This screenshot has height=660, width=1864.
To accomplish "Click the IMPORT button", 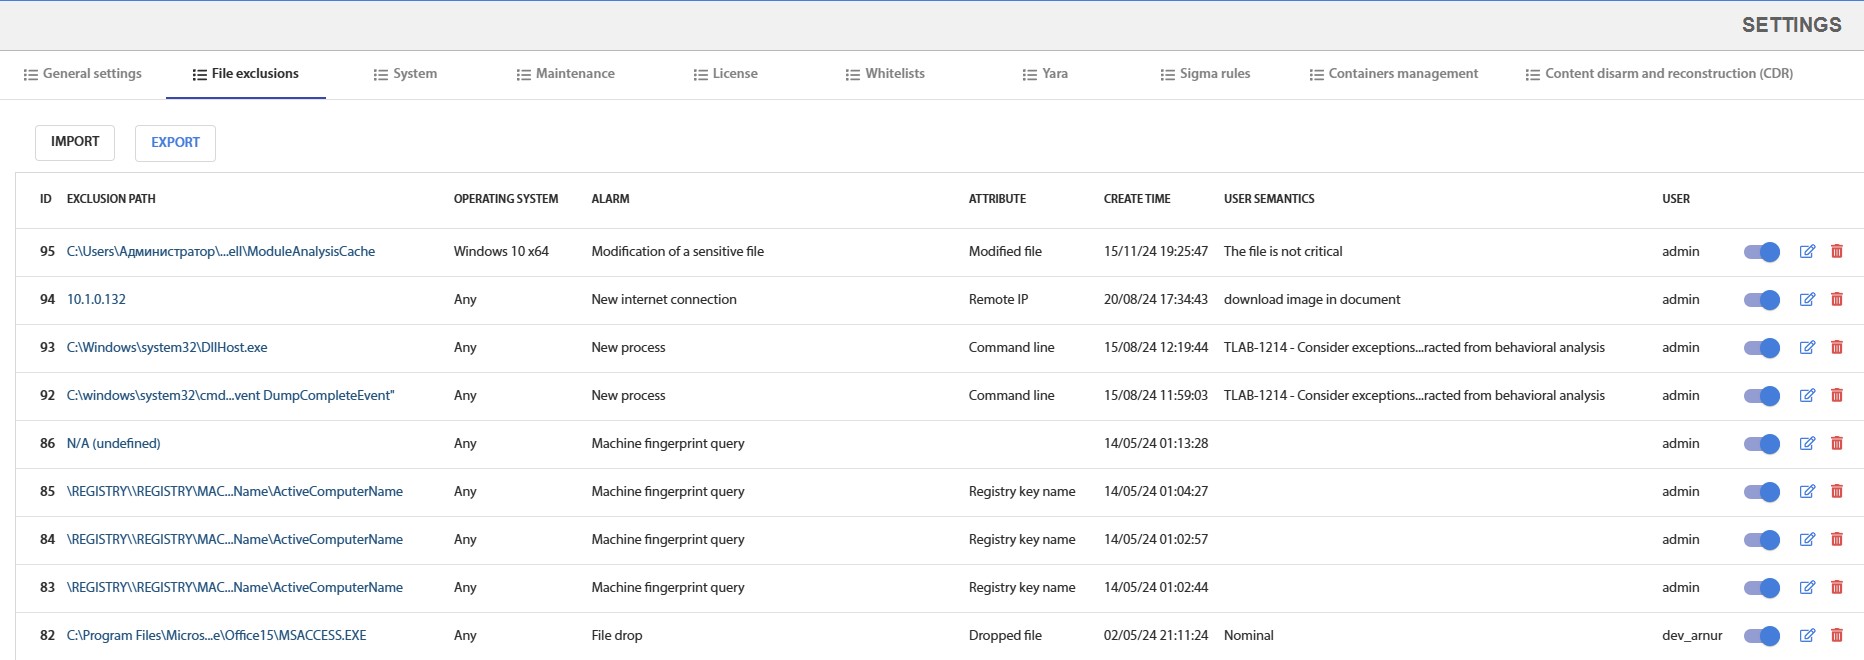I will pyautogui.click(x=75, y=142).
